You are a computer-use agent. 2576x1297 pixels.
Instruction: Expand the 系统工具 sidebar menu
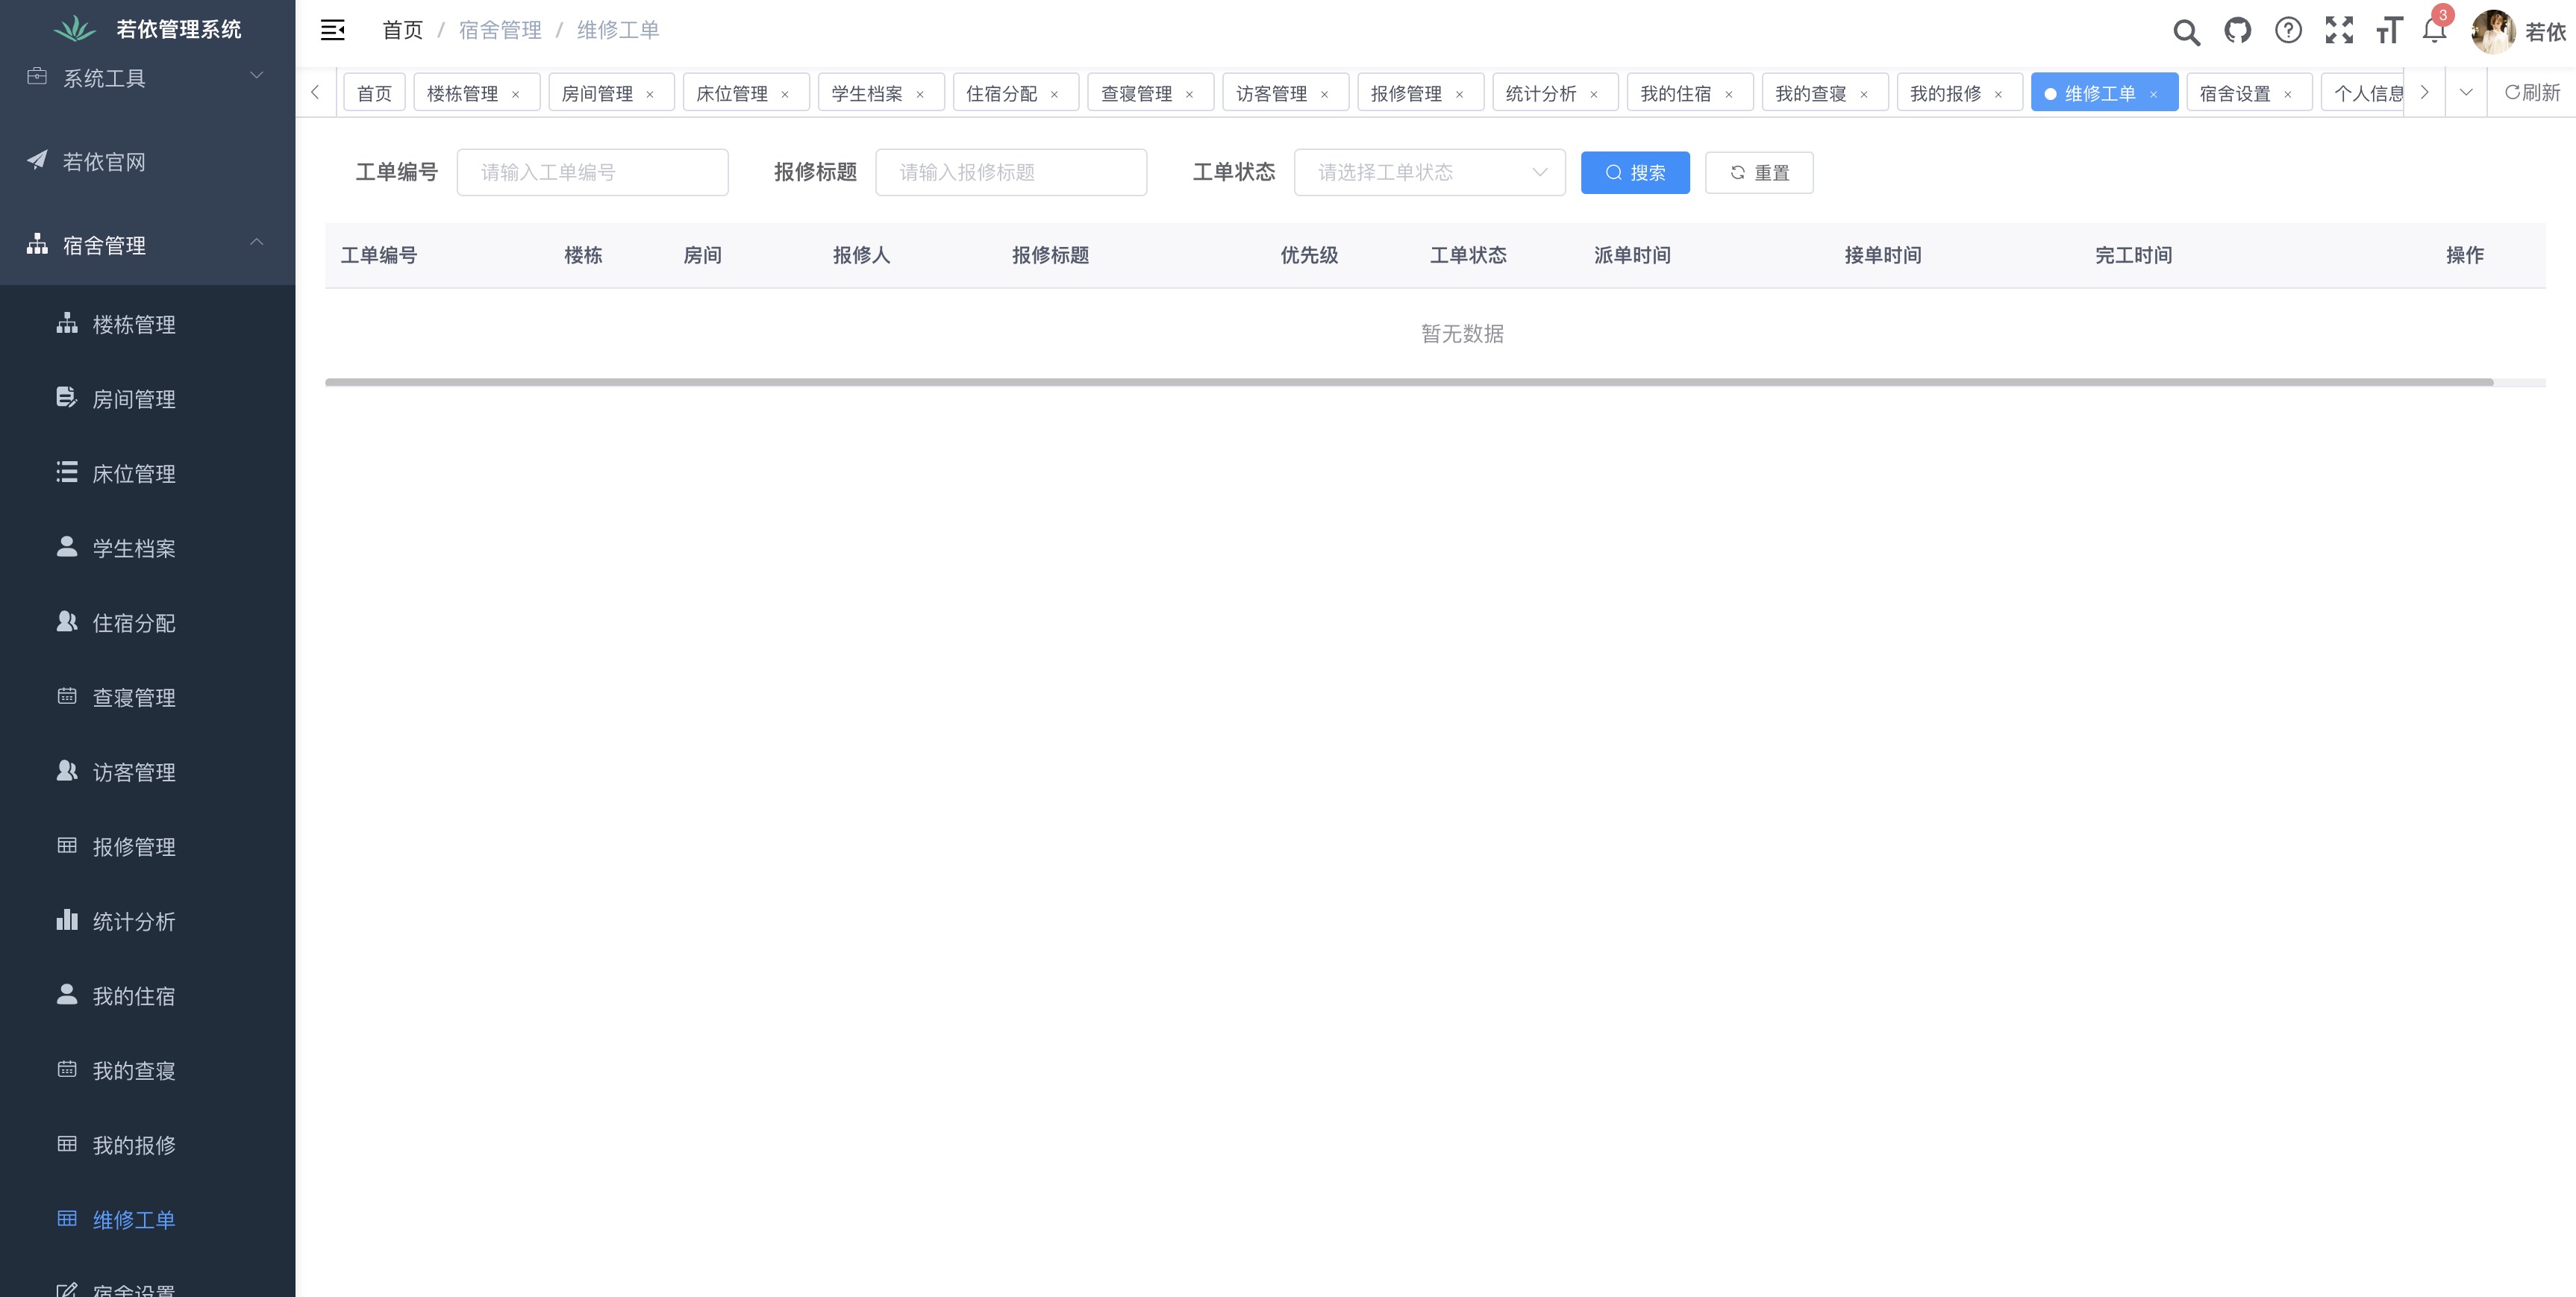(x=148, y=77)
